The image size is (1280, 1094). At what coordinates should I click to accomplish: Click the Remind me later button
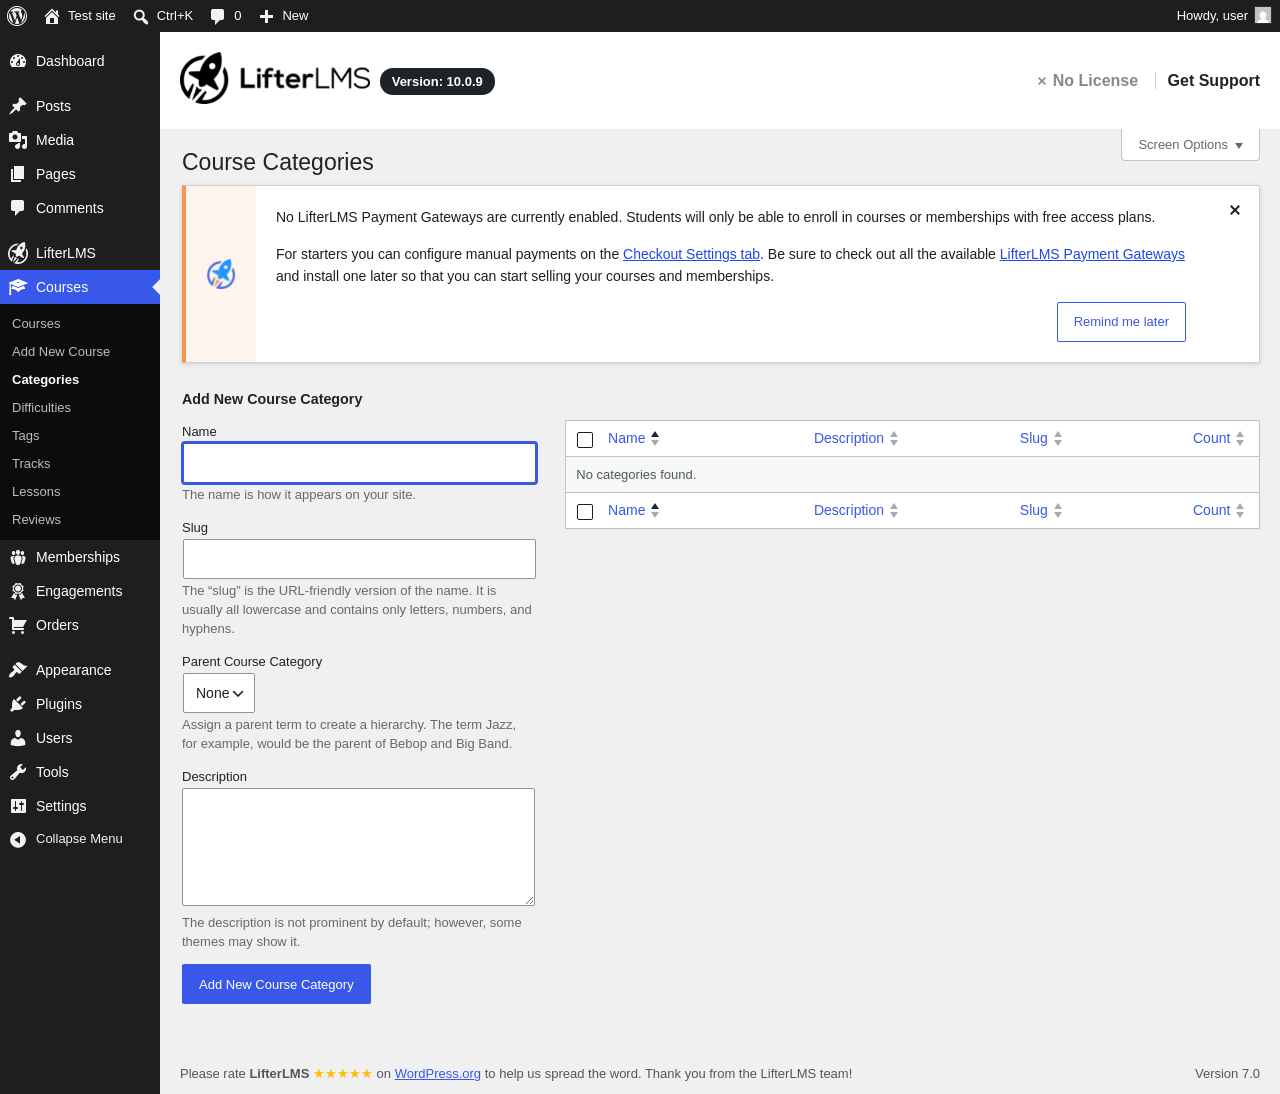pos(1121,322)
